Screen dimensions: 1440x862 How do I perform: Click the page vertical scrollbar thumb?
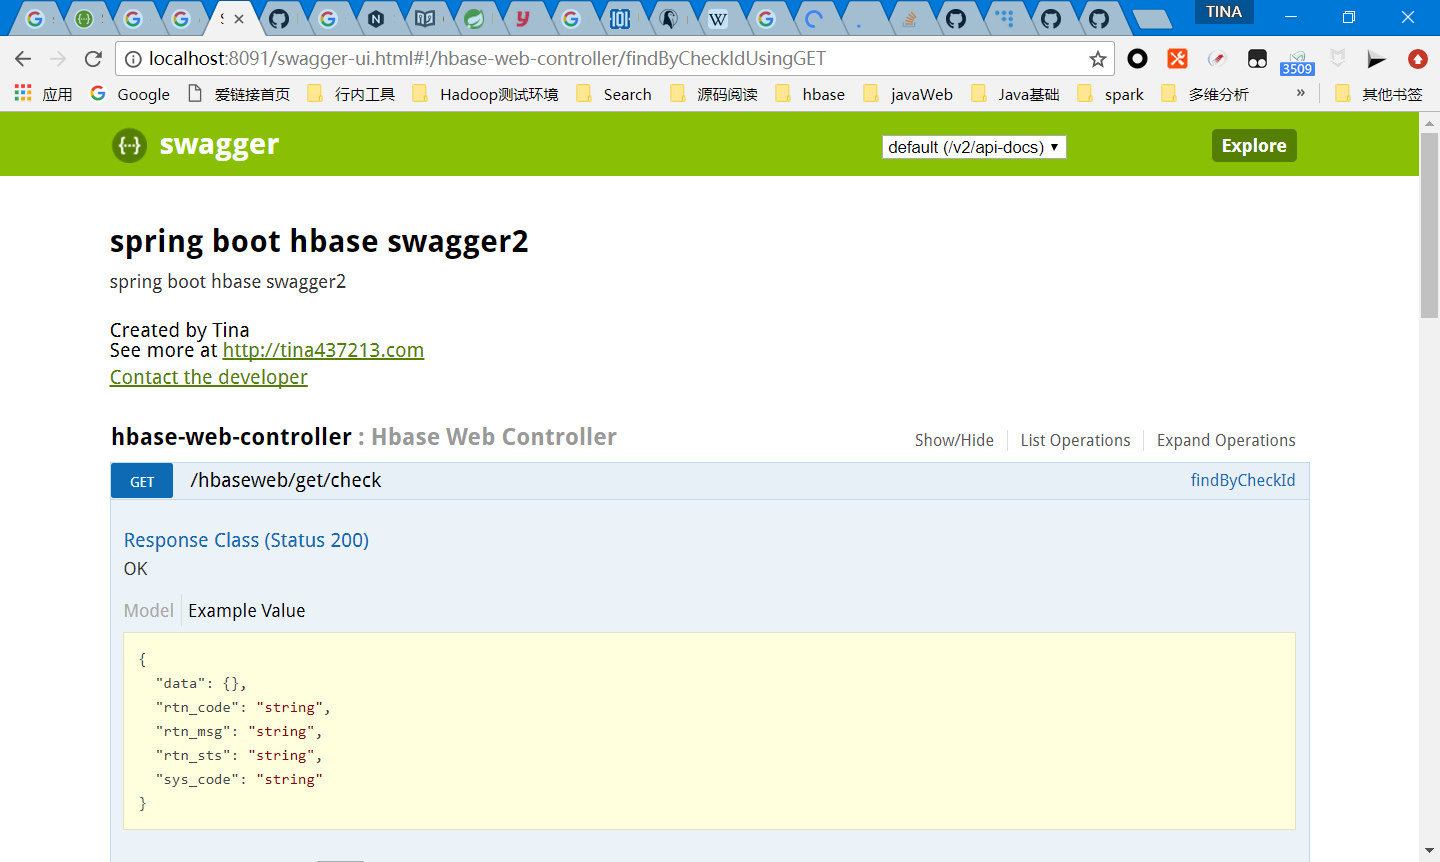point(1430,225)
